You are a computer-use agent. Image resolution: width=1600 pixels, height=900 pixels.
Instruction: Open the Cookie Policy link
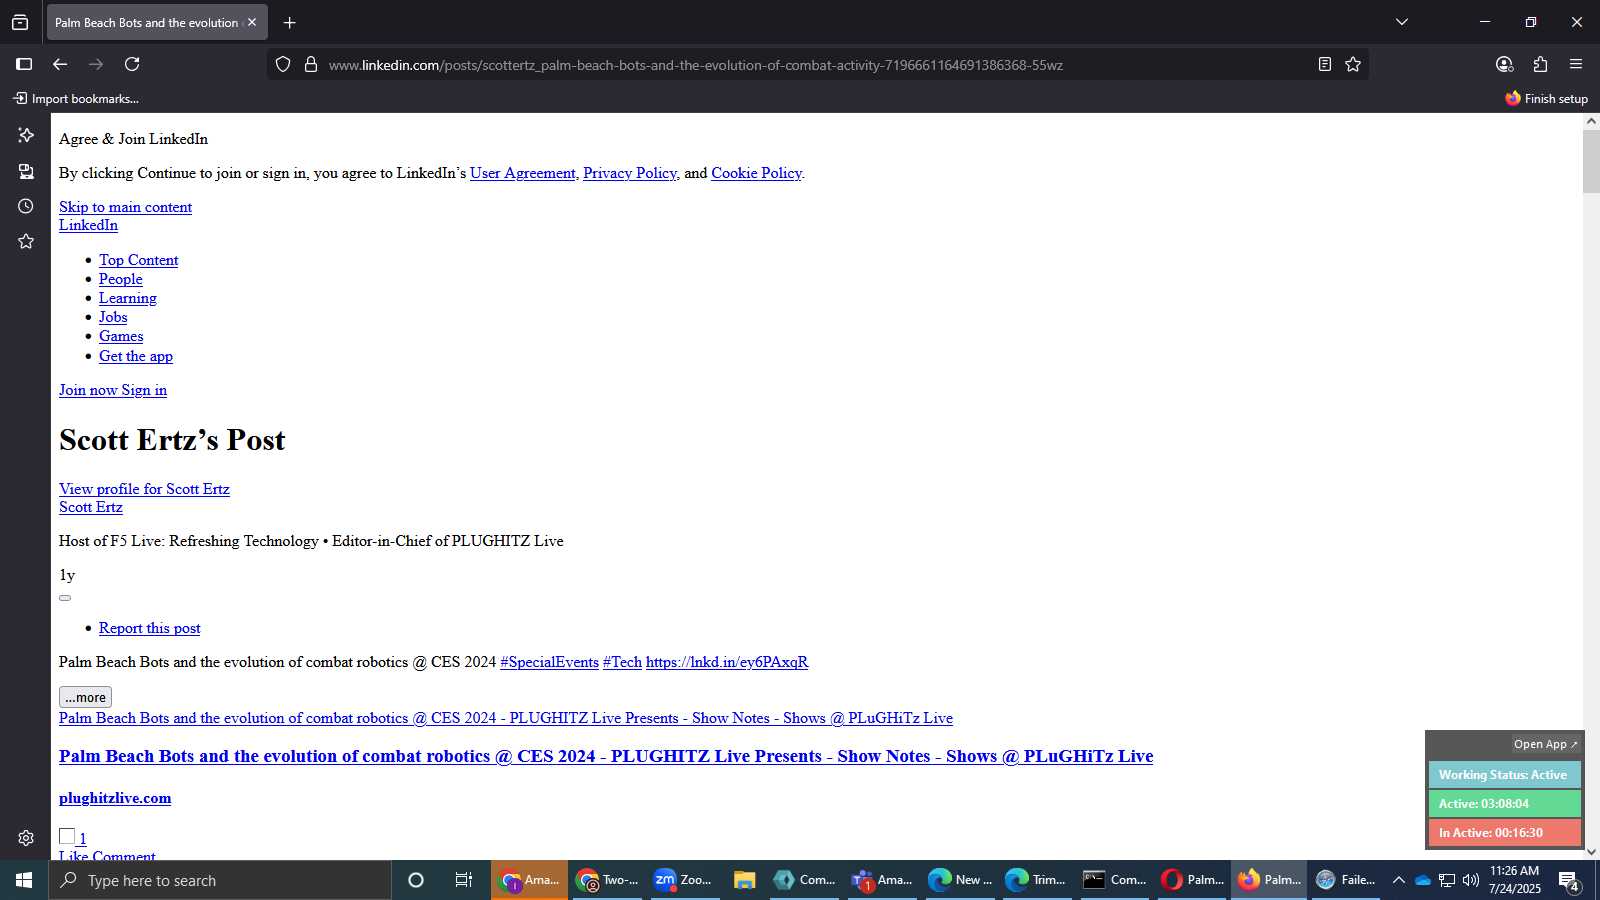tap(756, 173)
